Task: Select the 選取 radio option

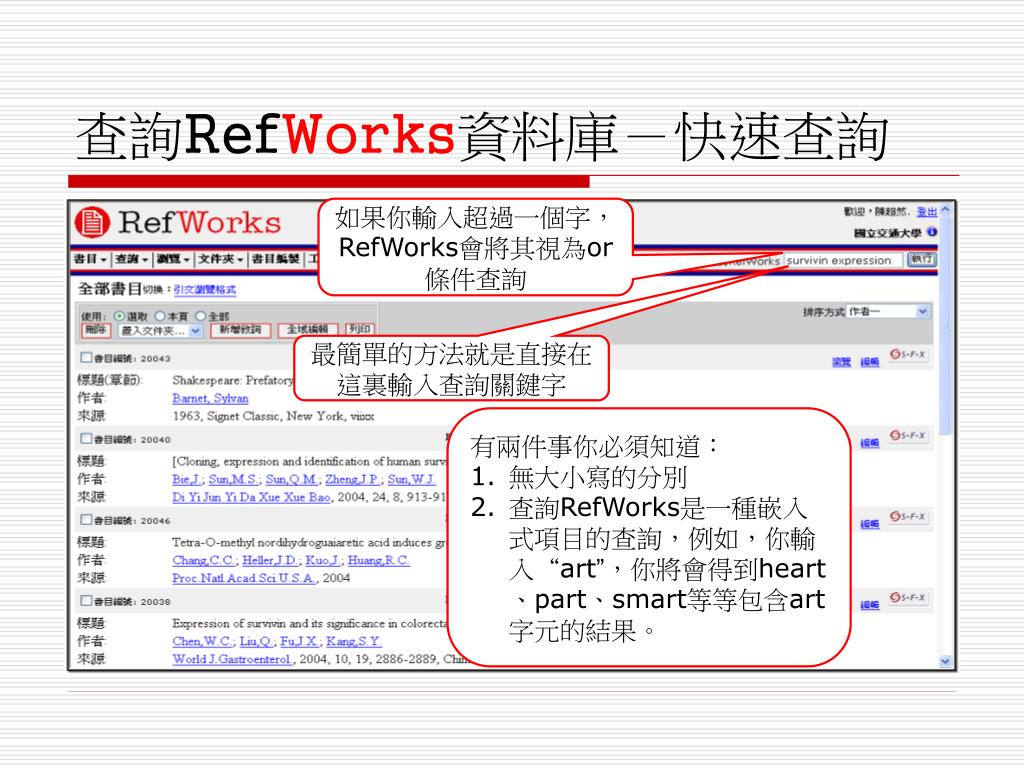Action: [120, 316]
